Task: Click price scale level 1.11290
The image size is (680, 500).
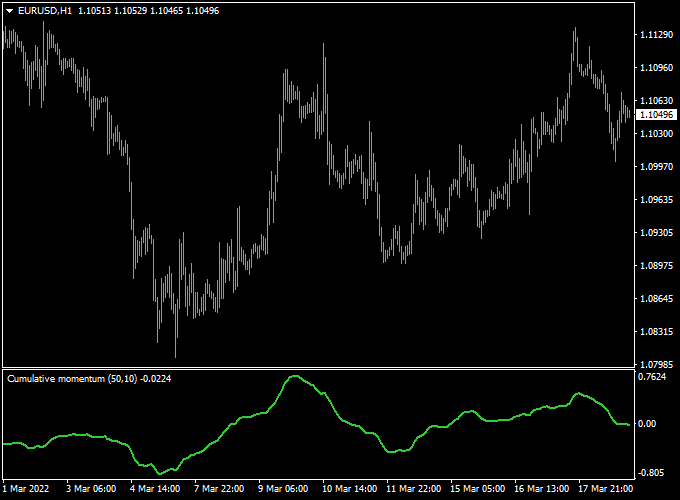Action: pyautogui.click(x=657, y=35)
